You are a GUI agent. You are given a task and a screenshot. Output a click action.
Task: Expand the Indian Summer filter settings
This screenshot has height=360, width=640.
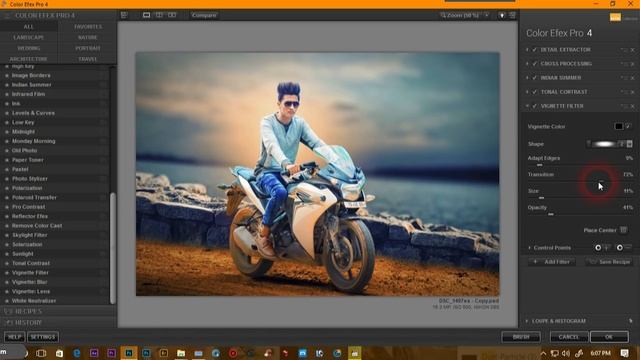pos(527,78)
